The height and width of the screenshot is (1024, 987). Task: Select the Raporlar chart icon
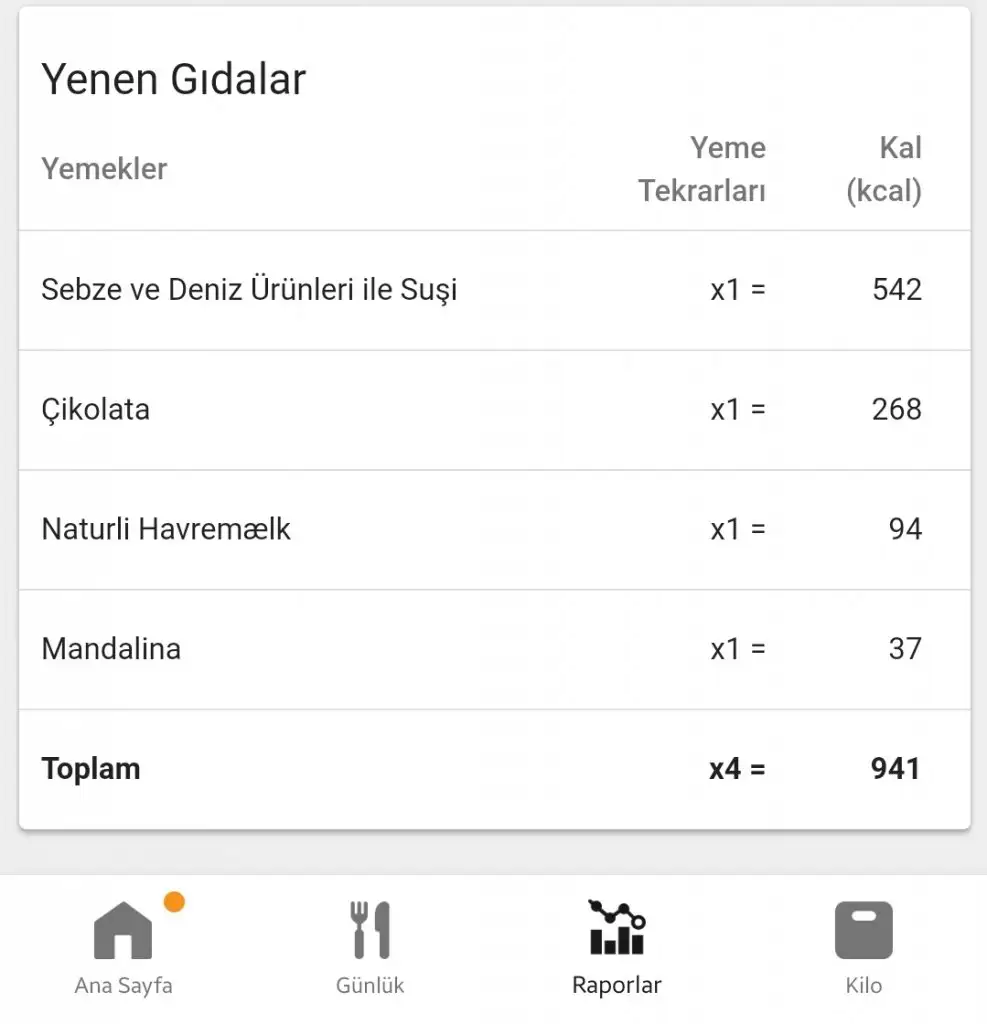click(x=617, y=928)
